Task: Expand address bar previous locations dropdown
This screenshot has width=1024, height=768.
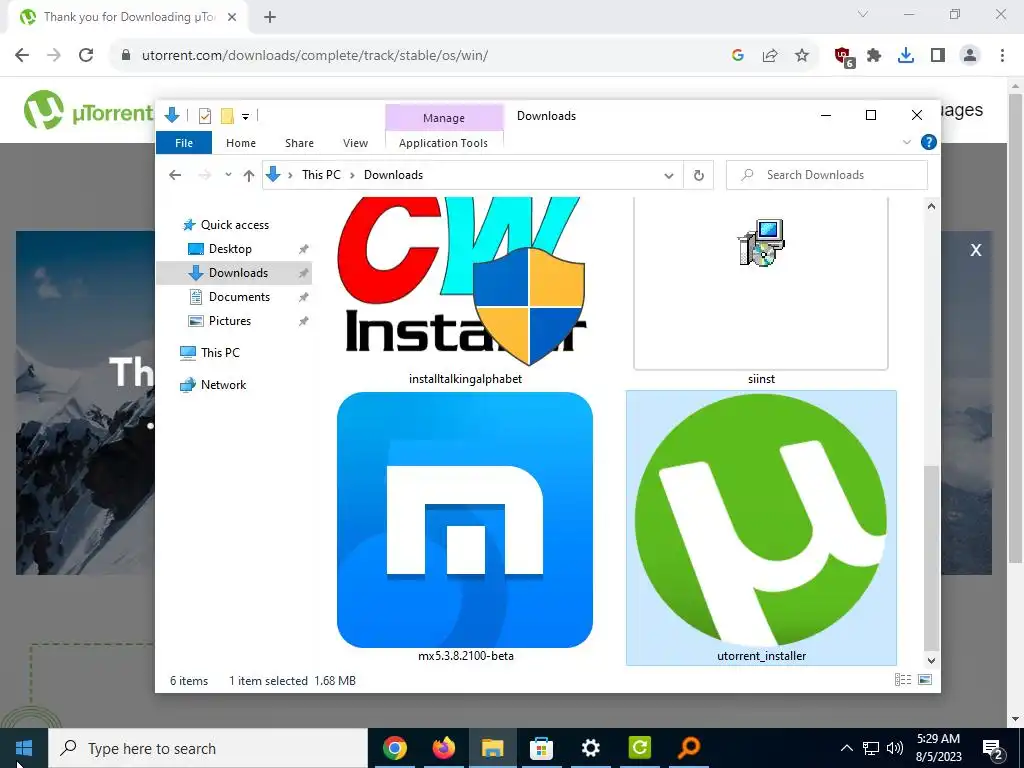Action: (669, 175)
